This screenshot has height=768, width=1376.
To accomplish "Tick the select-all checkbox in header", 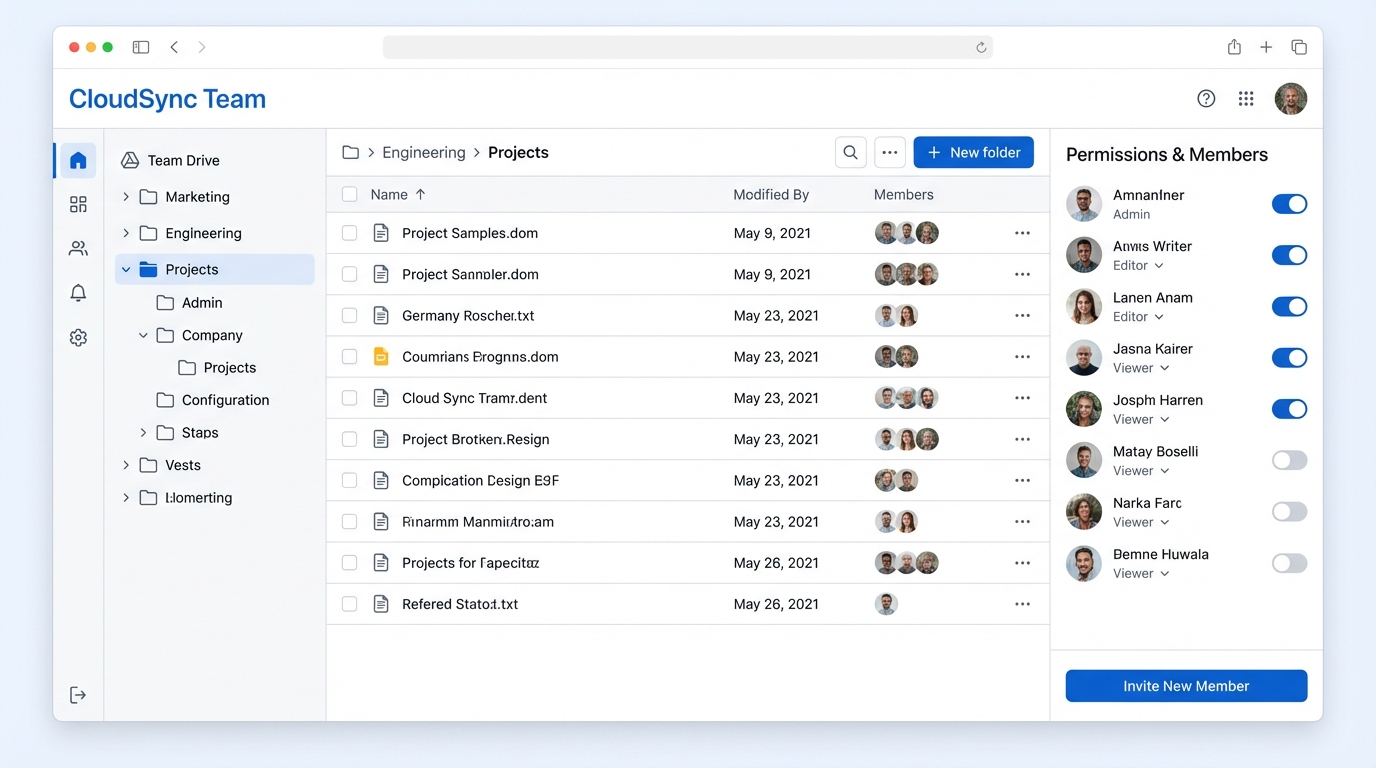I will 349,195.
